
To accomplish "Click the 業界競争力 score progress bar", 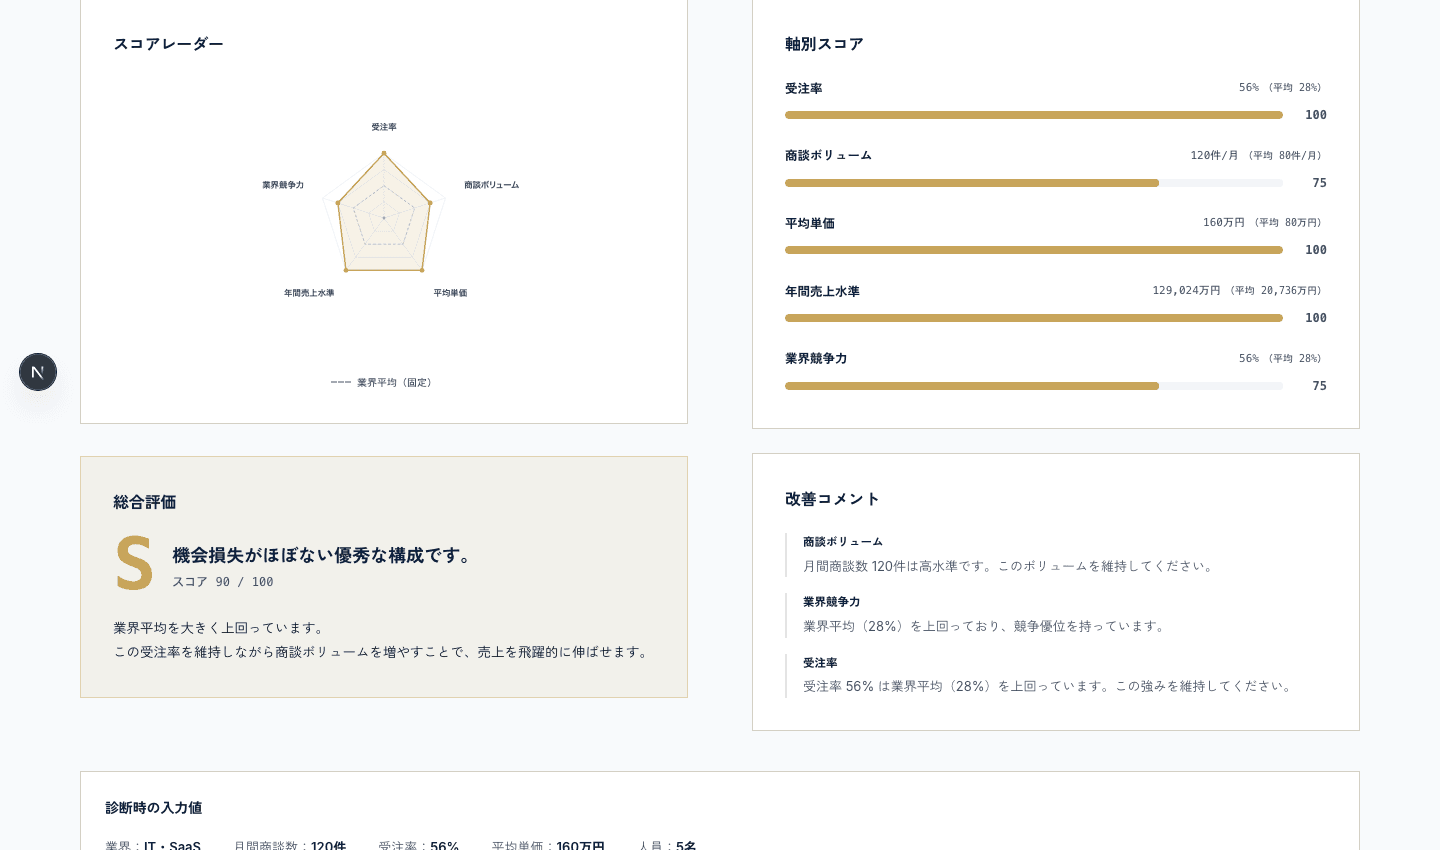I will [1034, 386].
